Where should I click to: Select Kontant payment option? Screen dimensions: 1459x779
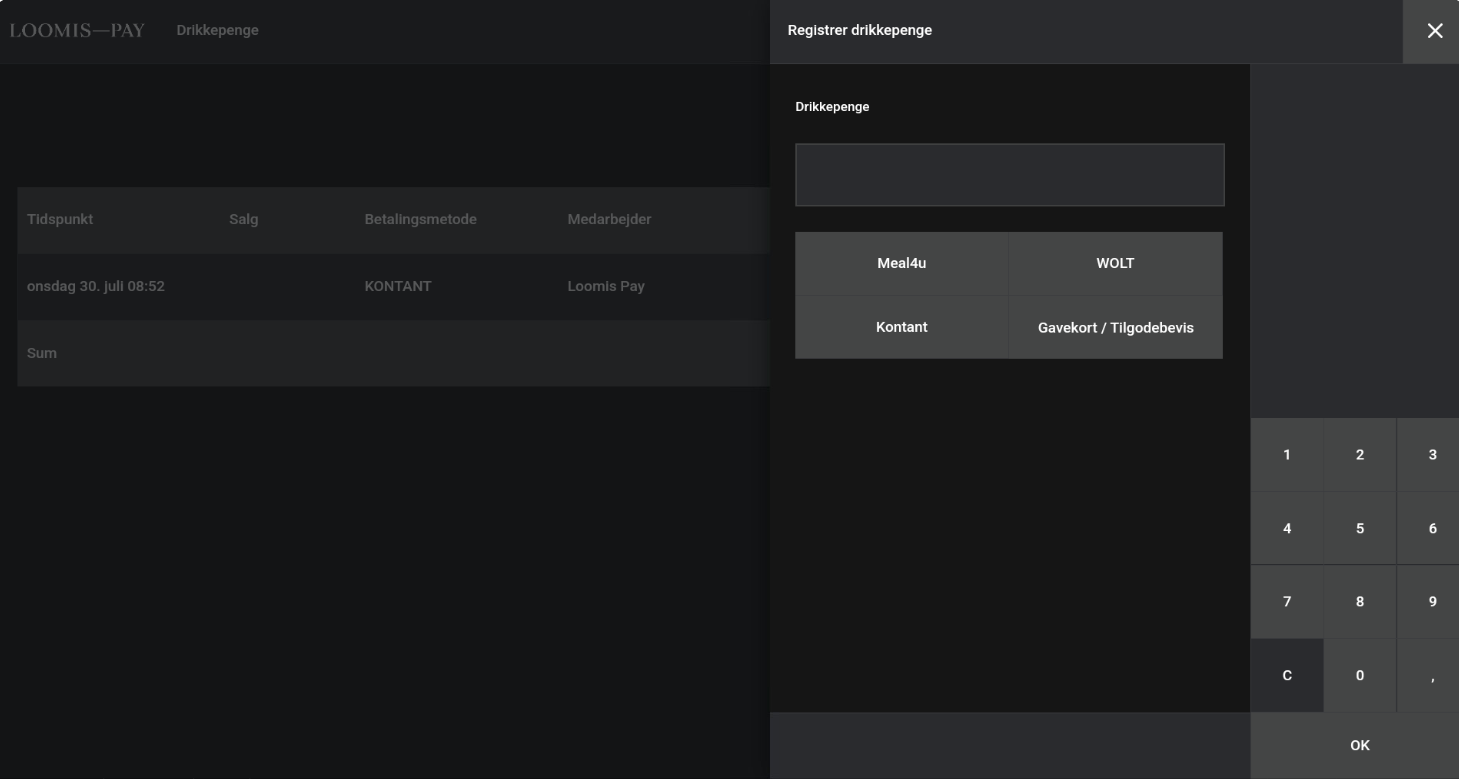coord(901,327)
